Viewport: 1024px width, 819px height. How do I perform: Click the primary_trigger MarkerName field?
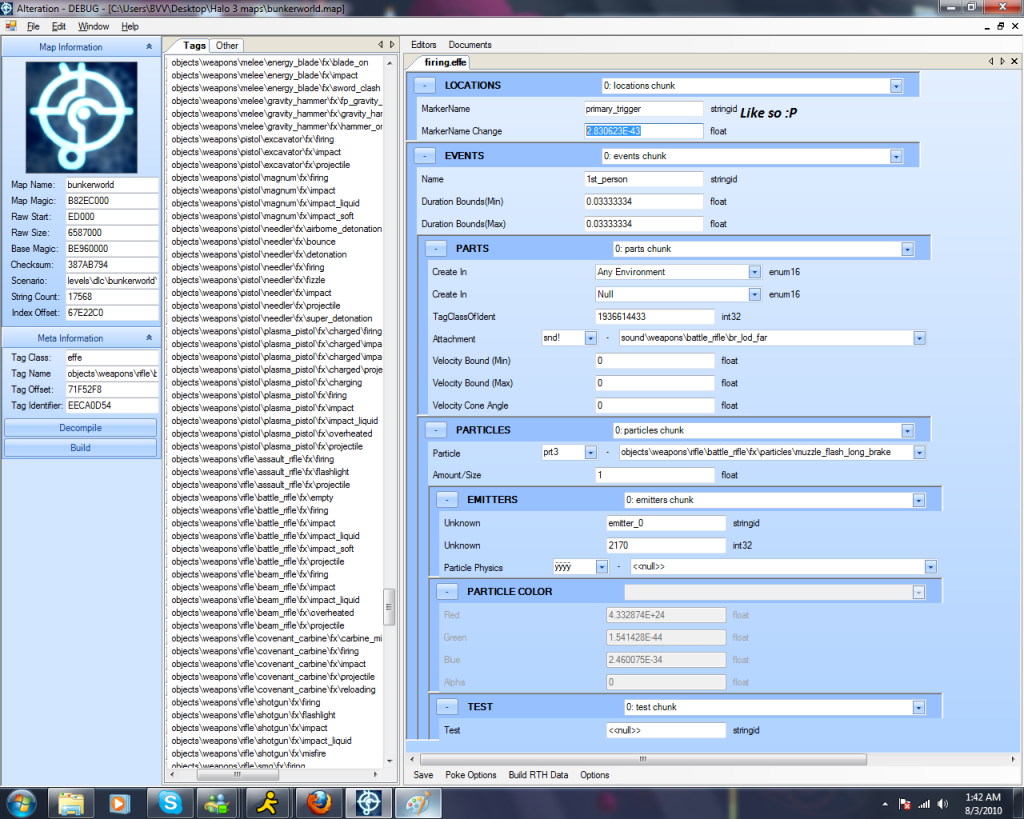[x=643, y=109]
